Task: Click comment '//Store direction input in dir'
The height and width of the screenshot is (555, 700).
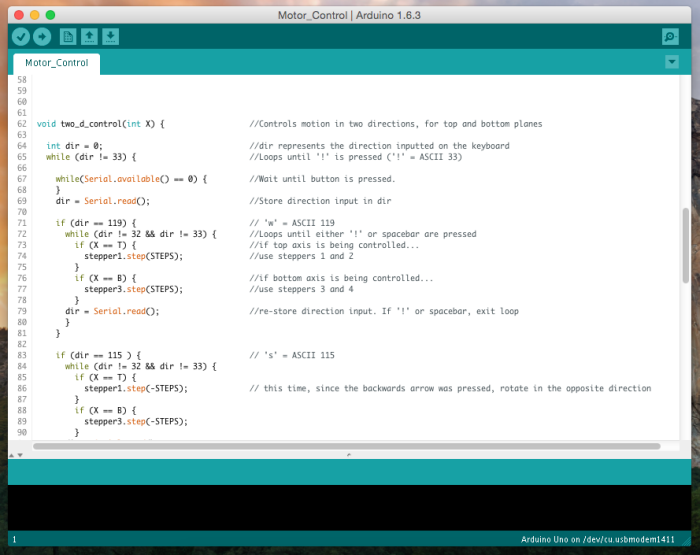Action: tap(320, 201)
